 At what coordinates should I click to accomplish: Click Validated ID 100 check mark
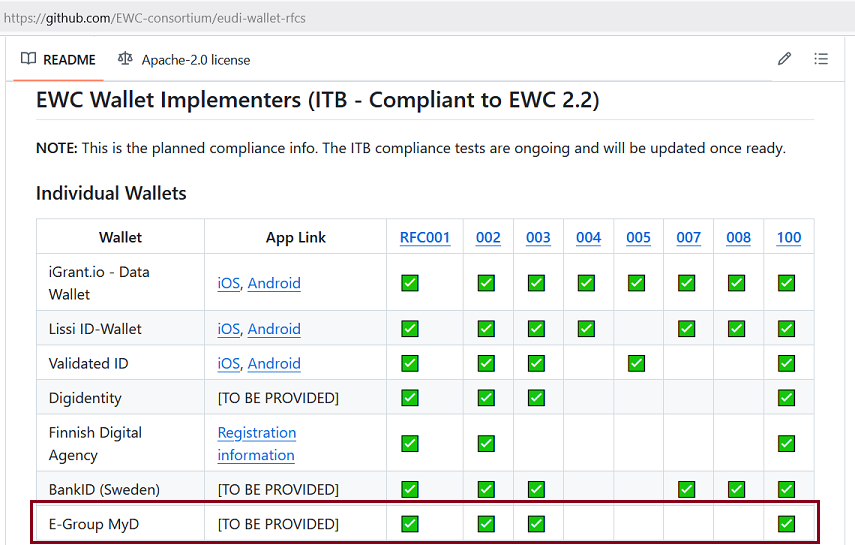pos(786,363)
